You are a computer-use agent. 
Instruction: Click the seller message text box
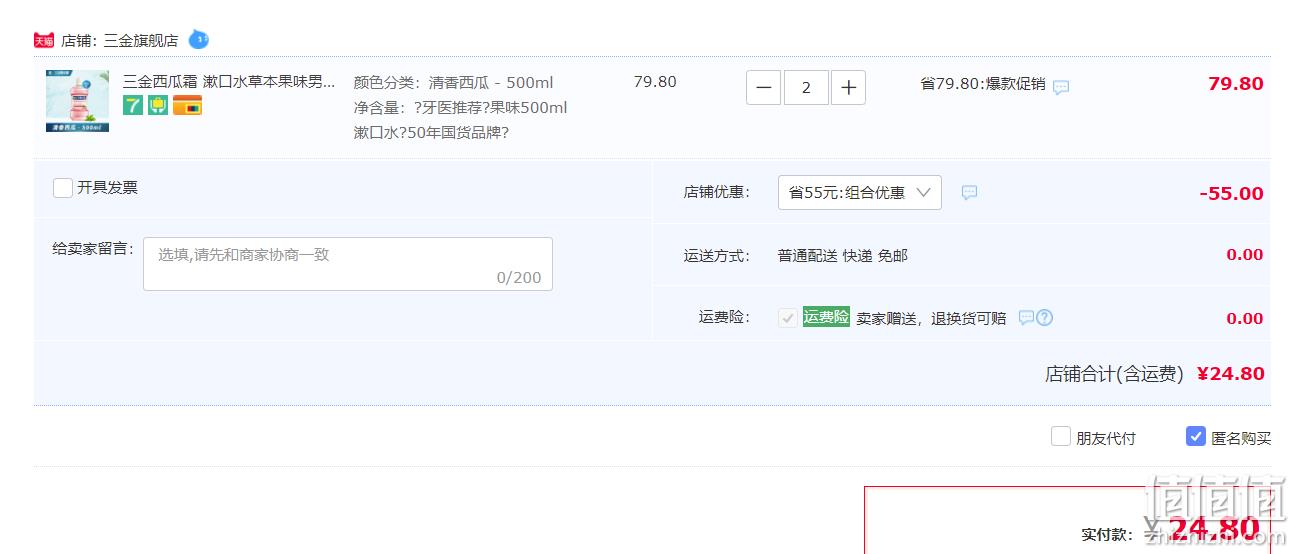click(348, 264)
